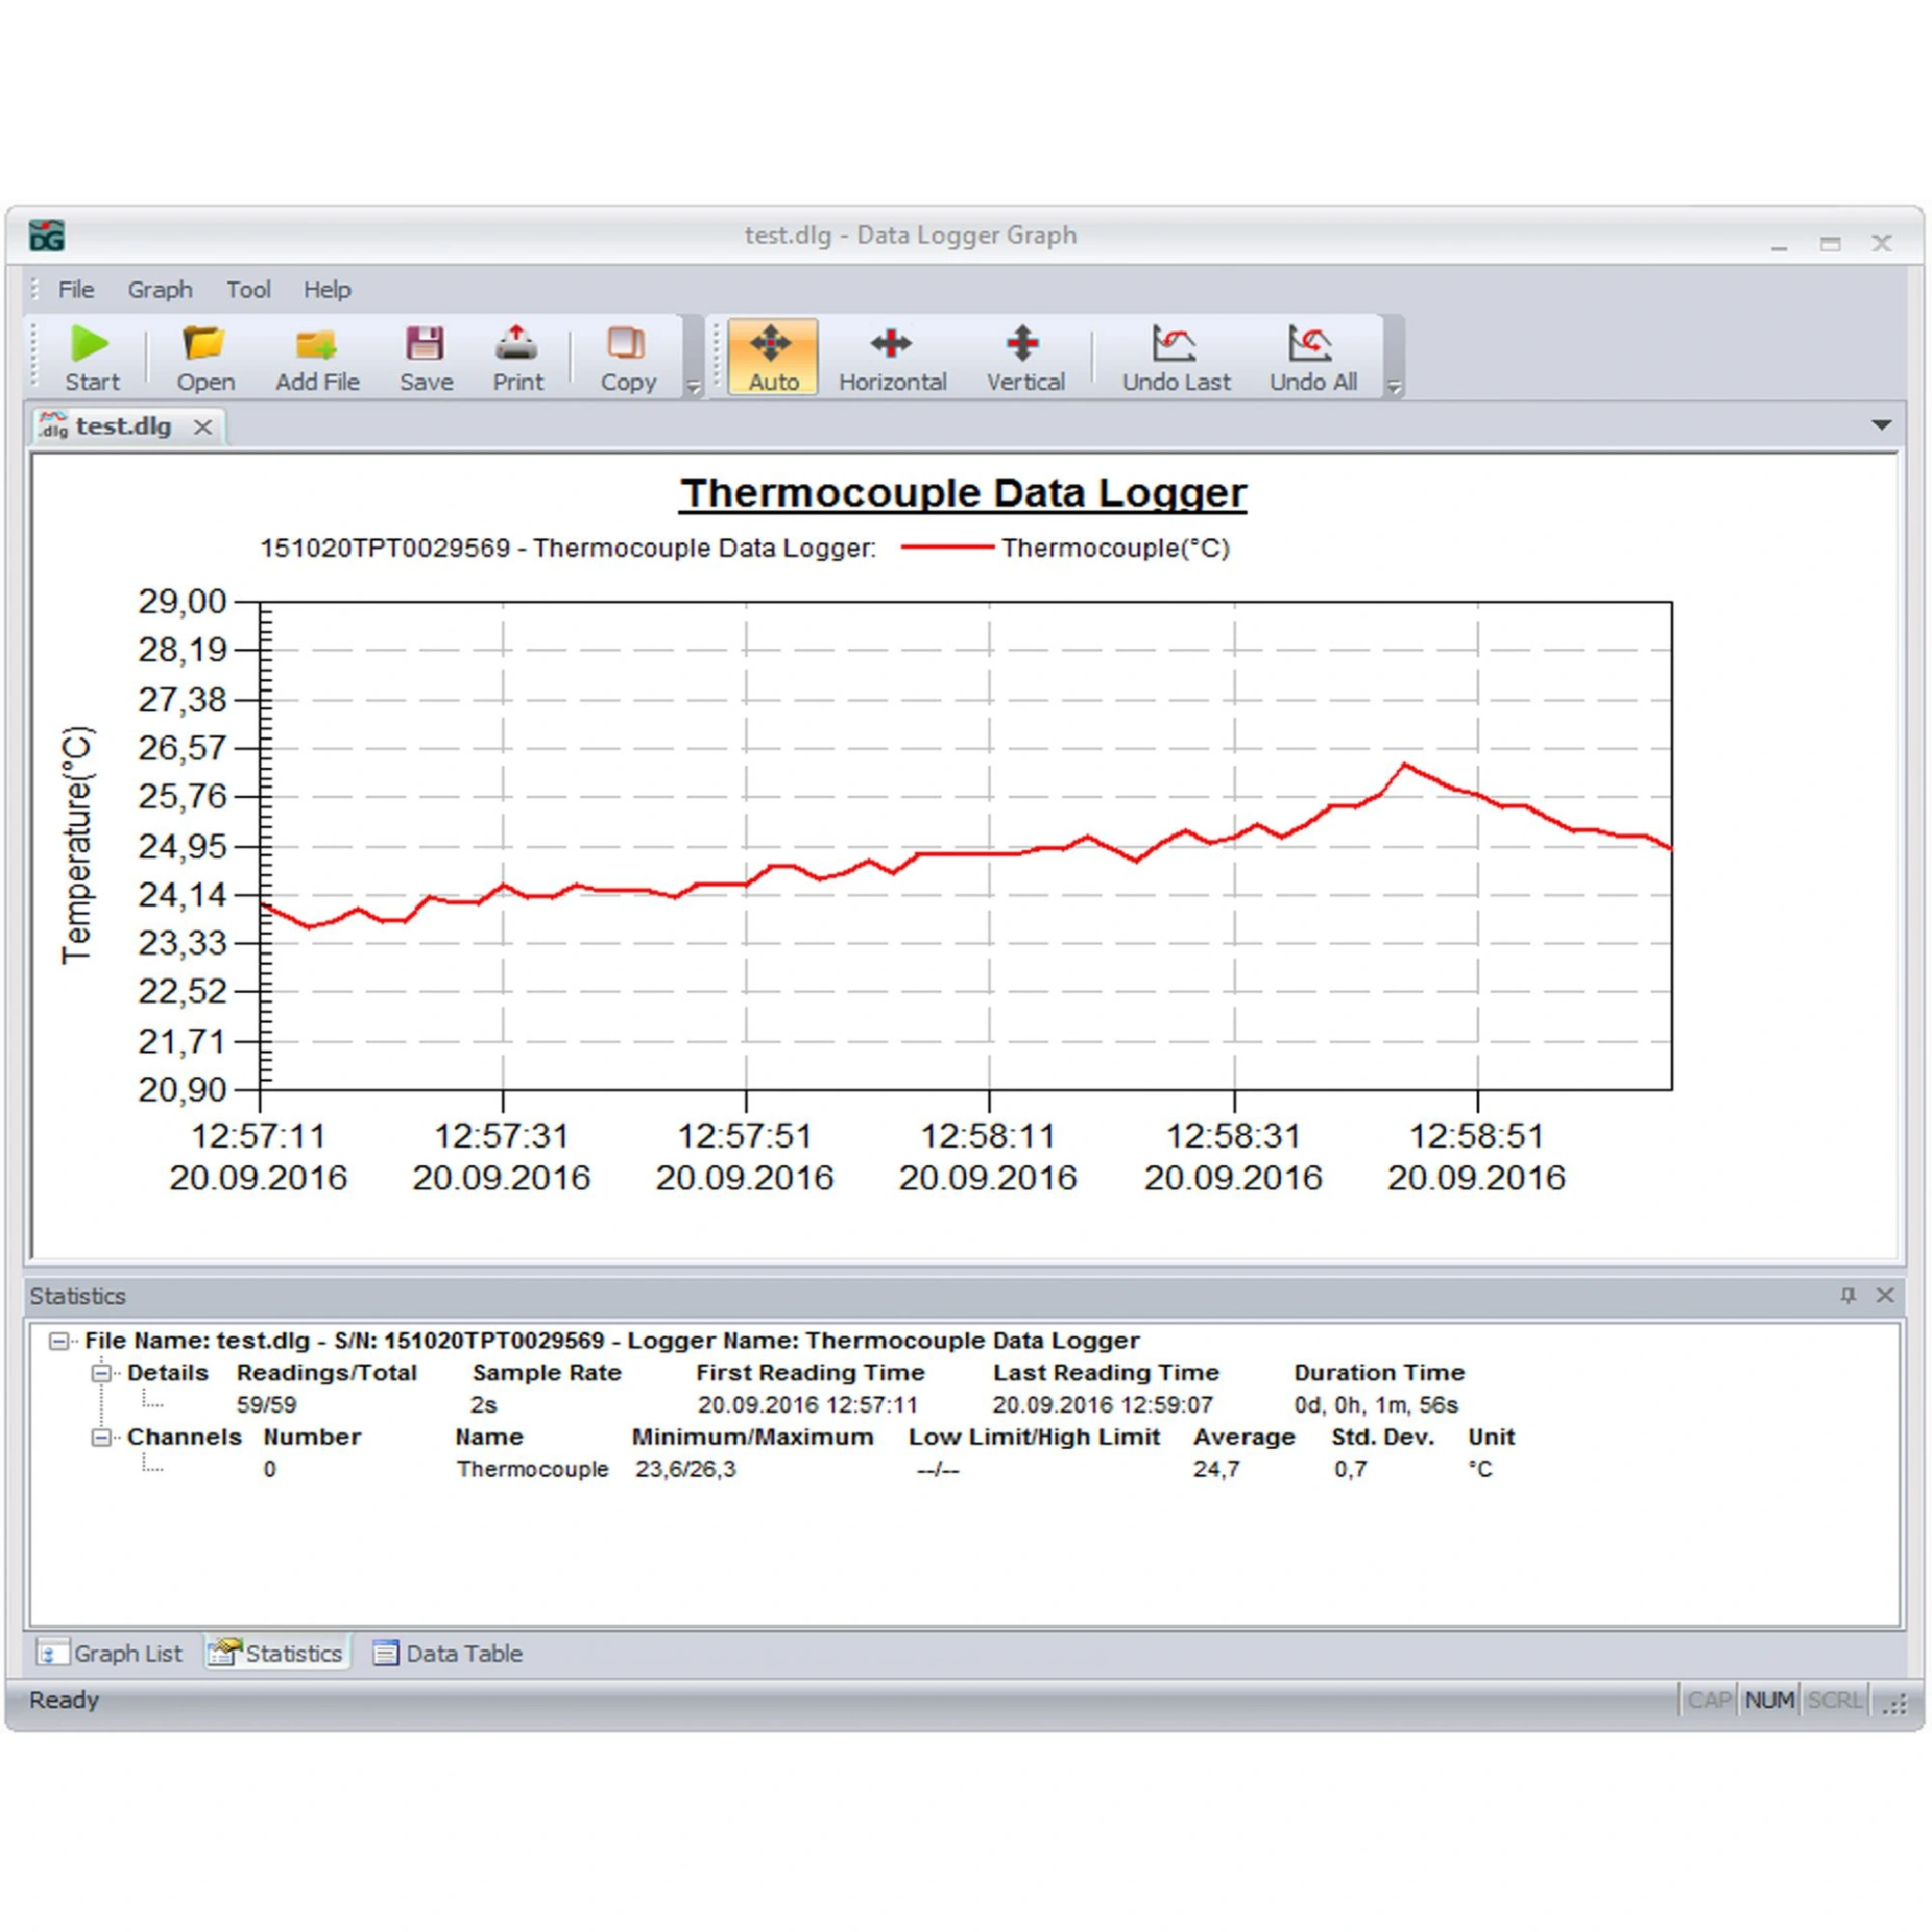Collapse the File Name tree node
The image size is (1932, 1932).
(59, 1341)
